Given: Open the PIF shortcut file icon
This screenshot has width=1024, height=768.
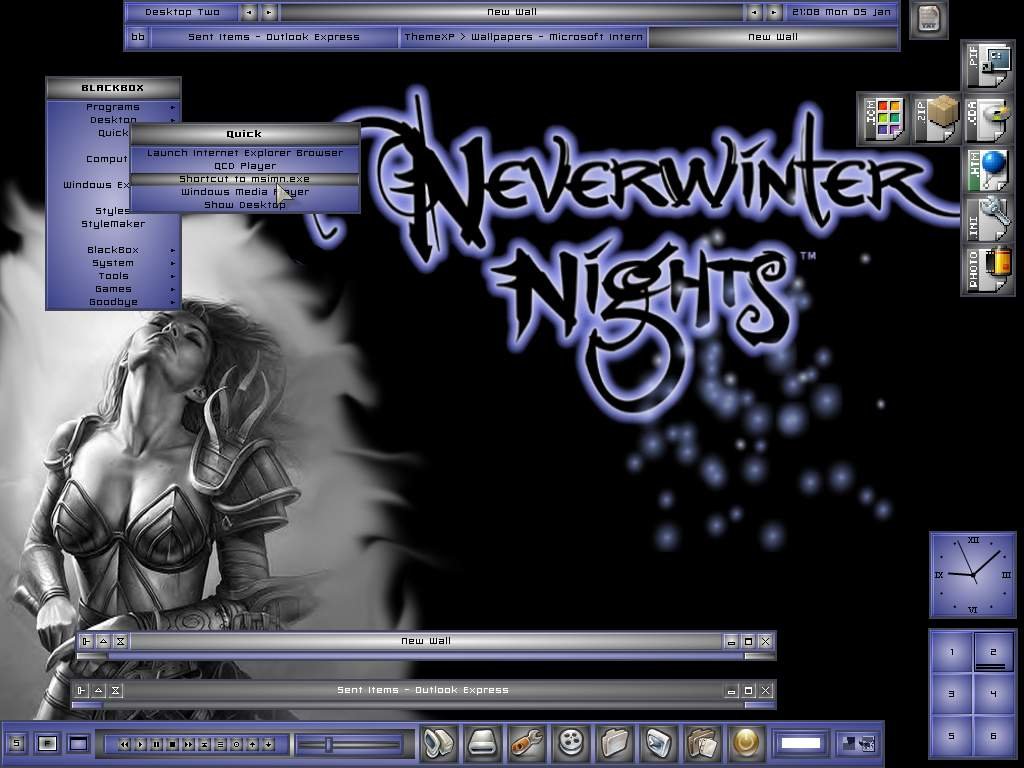Looking at the screenshot, I should pos(988,66).
